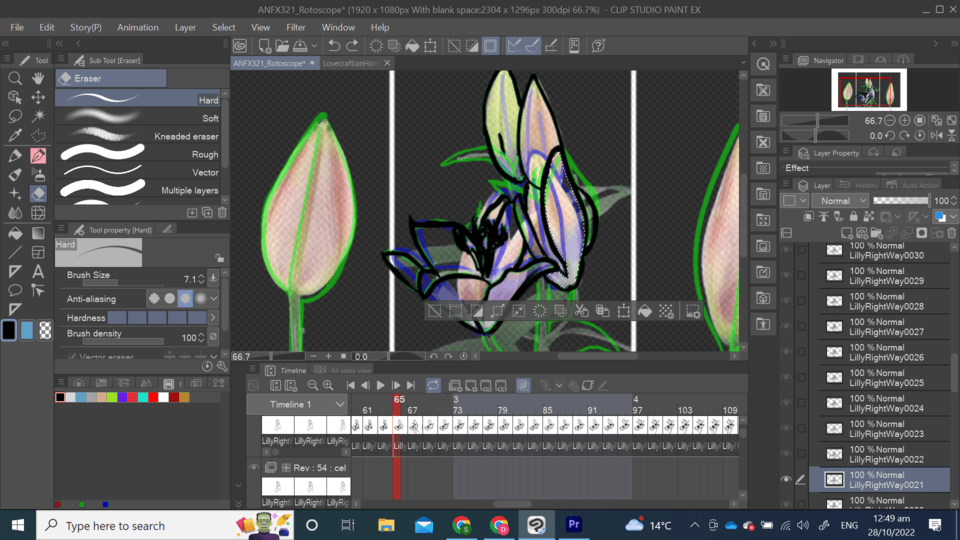960x540 pixels.
Task: Hide layer LillyRightWay0021 eye icon
Action: pos(787,479)
